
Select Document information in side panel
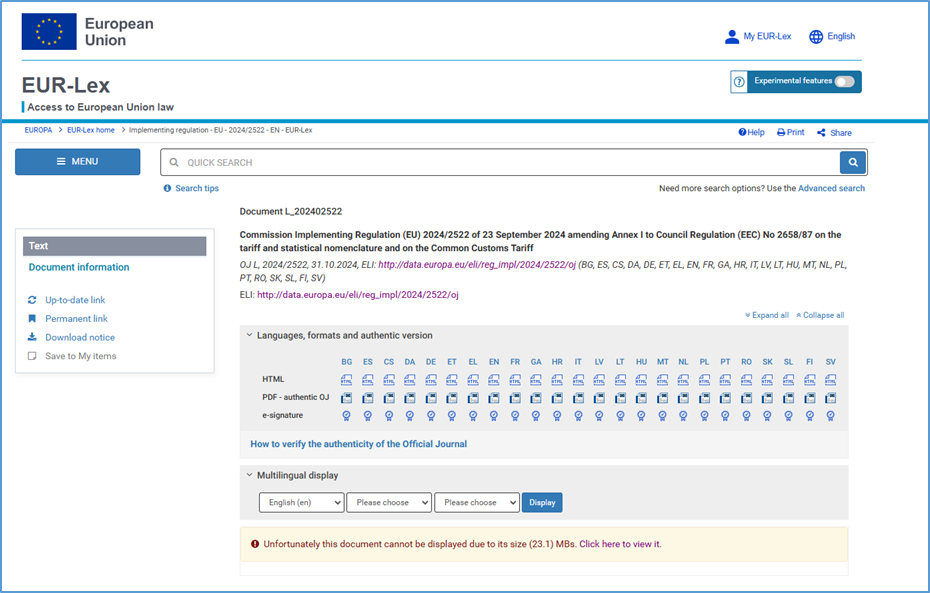79,267
